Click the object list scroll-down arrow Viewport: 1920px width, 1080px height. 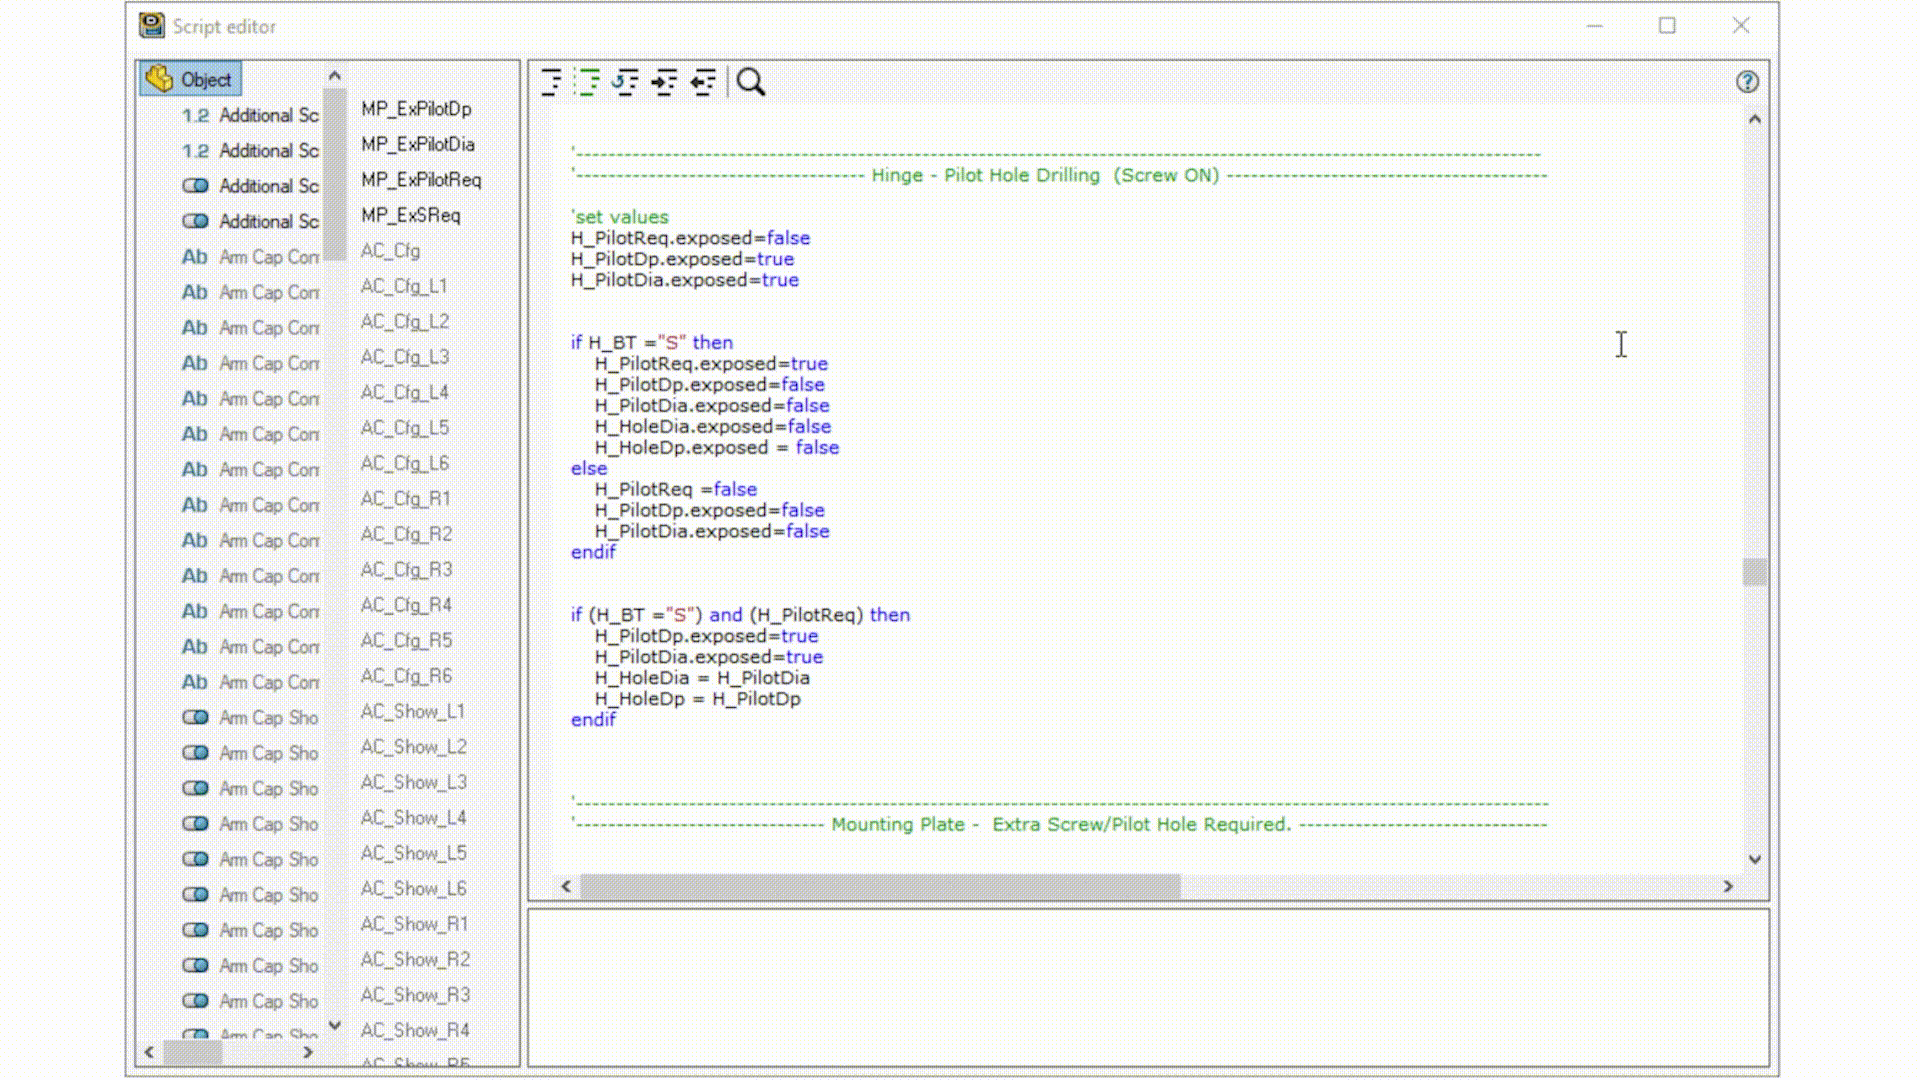tap(335, 1026)
